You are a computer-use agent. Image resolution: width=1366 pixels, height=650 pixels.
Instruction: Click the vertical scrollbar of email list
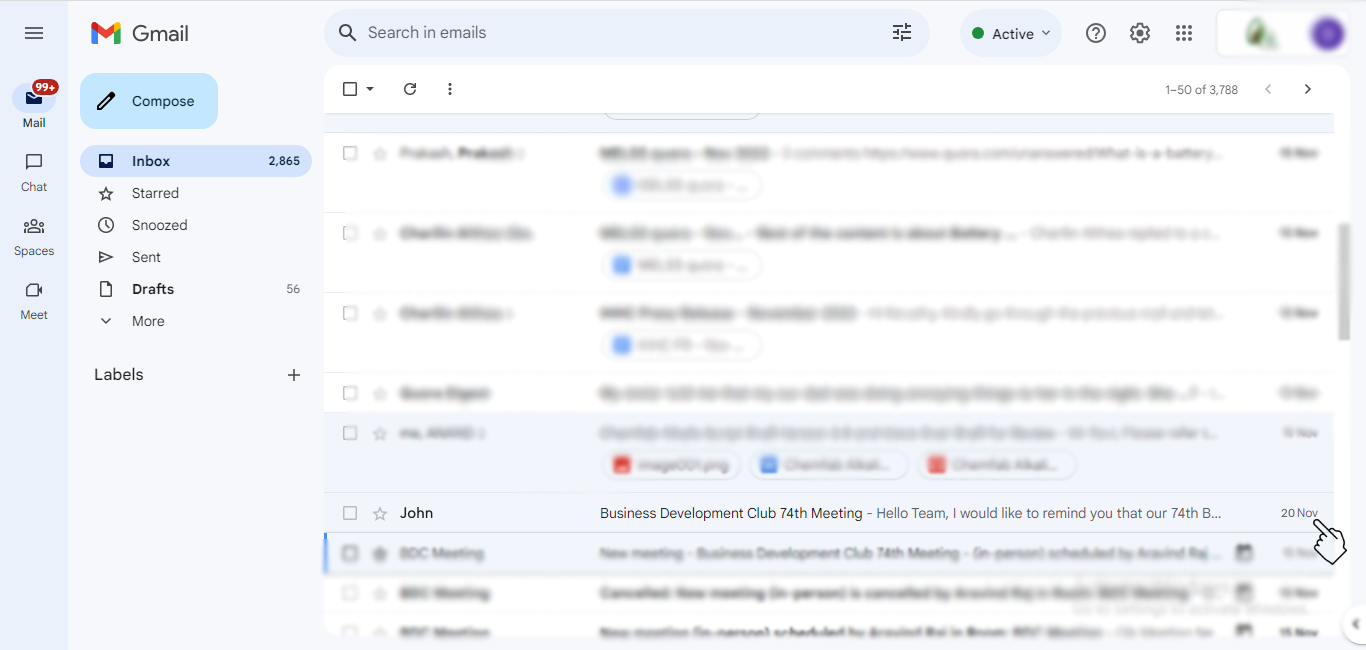(x=1344, y=281)
